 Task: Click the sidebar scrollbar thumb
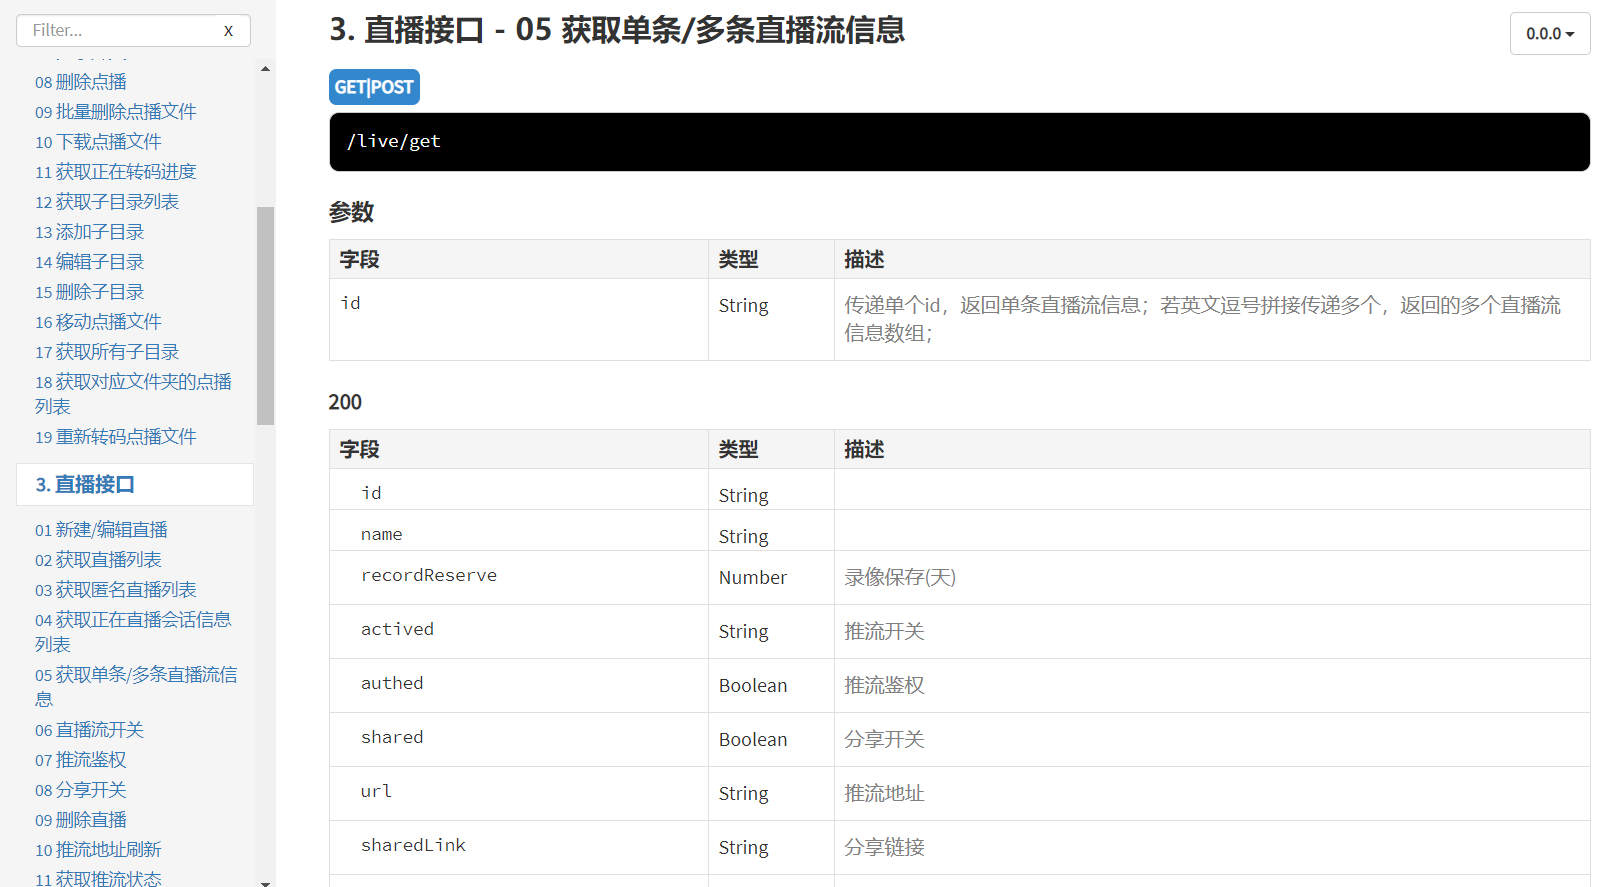coord(265,316)
